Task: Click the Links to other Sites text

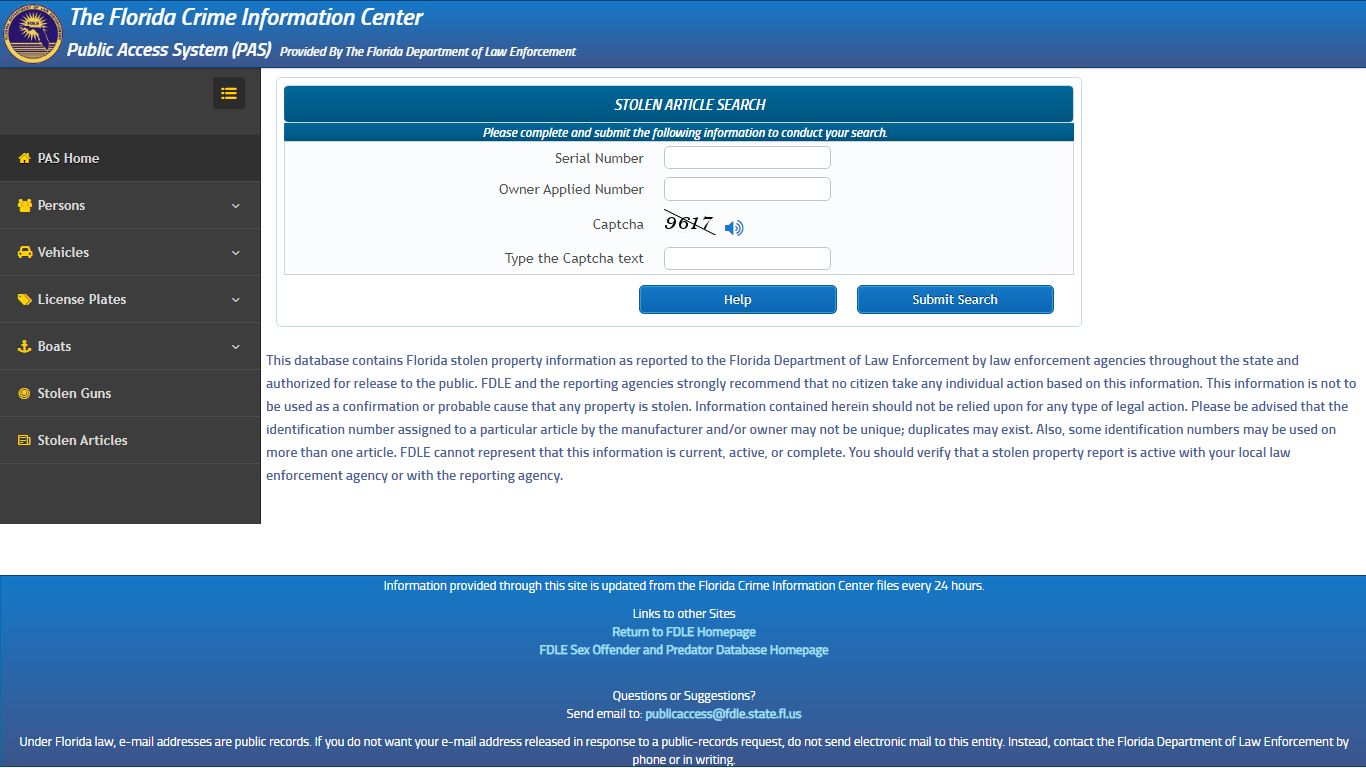Action: coord(684,614)
